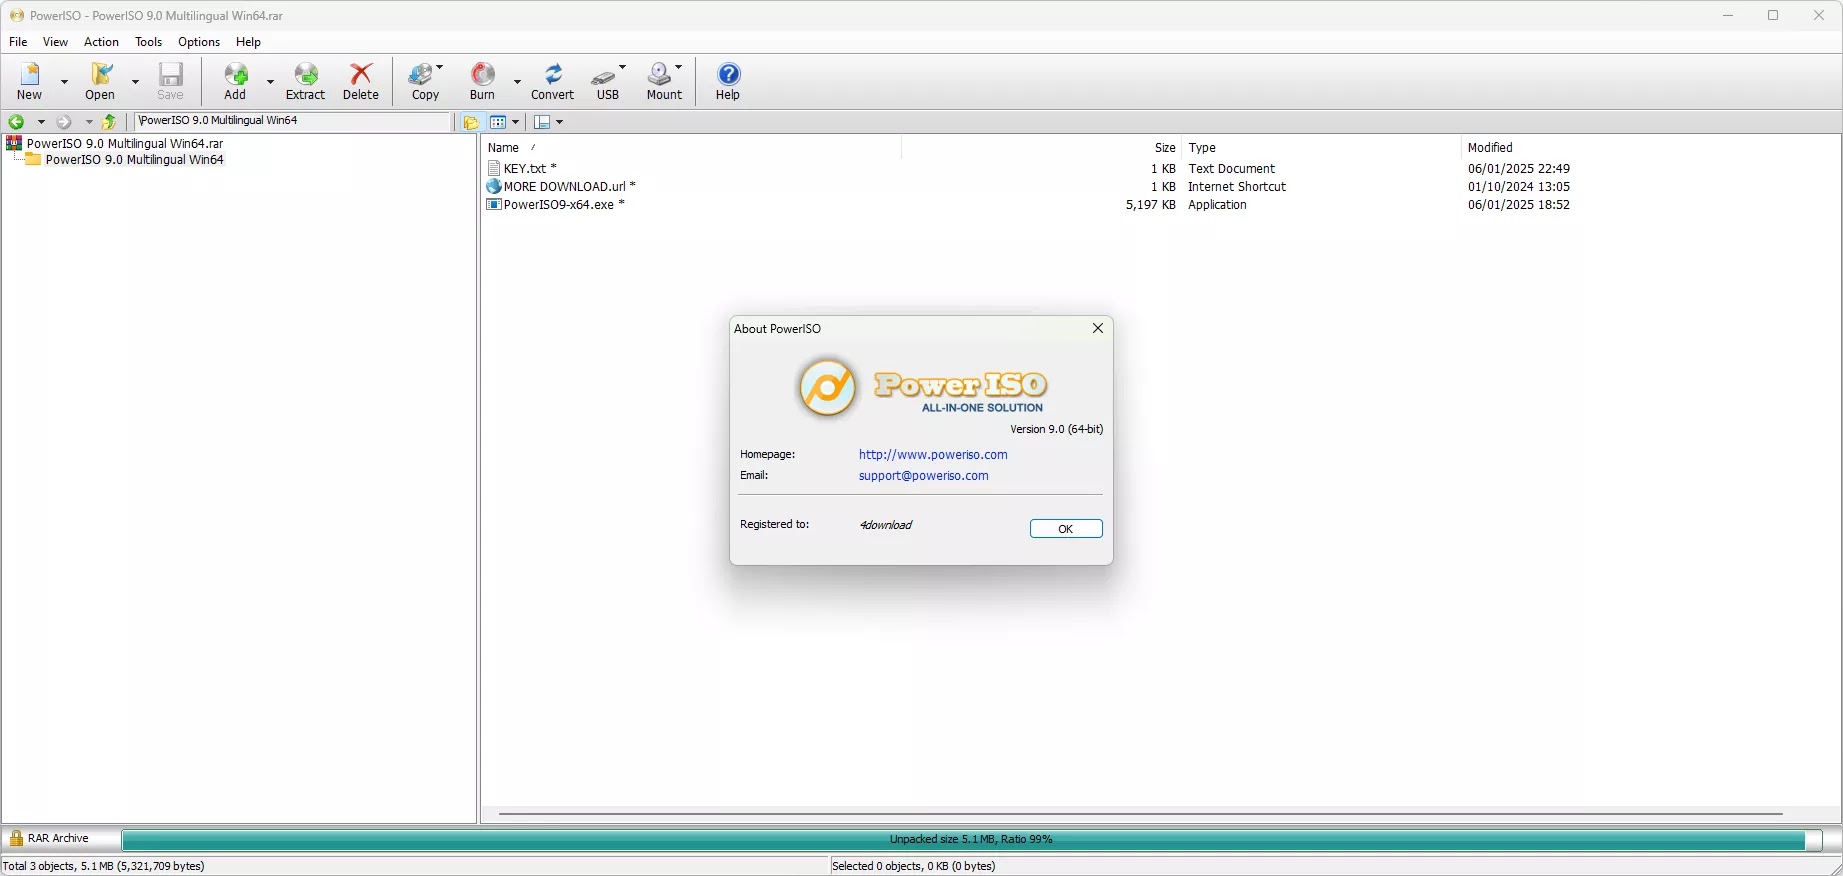The width and height of the screenshot is (1843, 876).
Task: Click the New image toolbar icon
Action: click(x=30, y=75)
